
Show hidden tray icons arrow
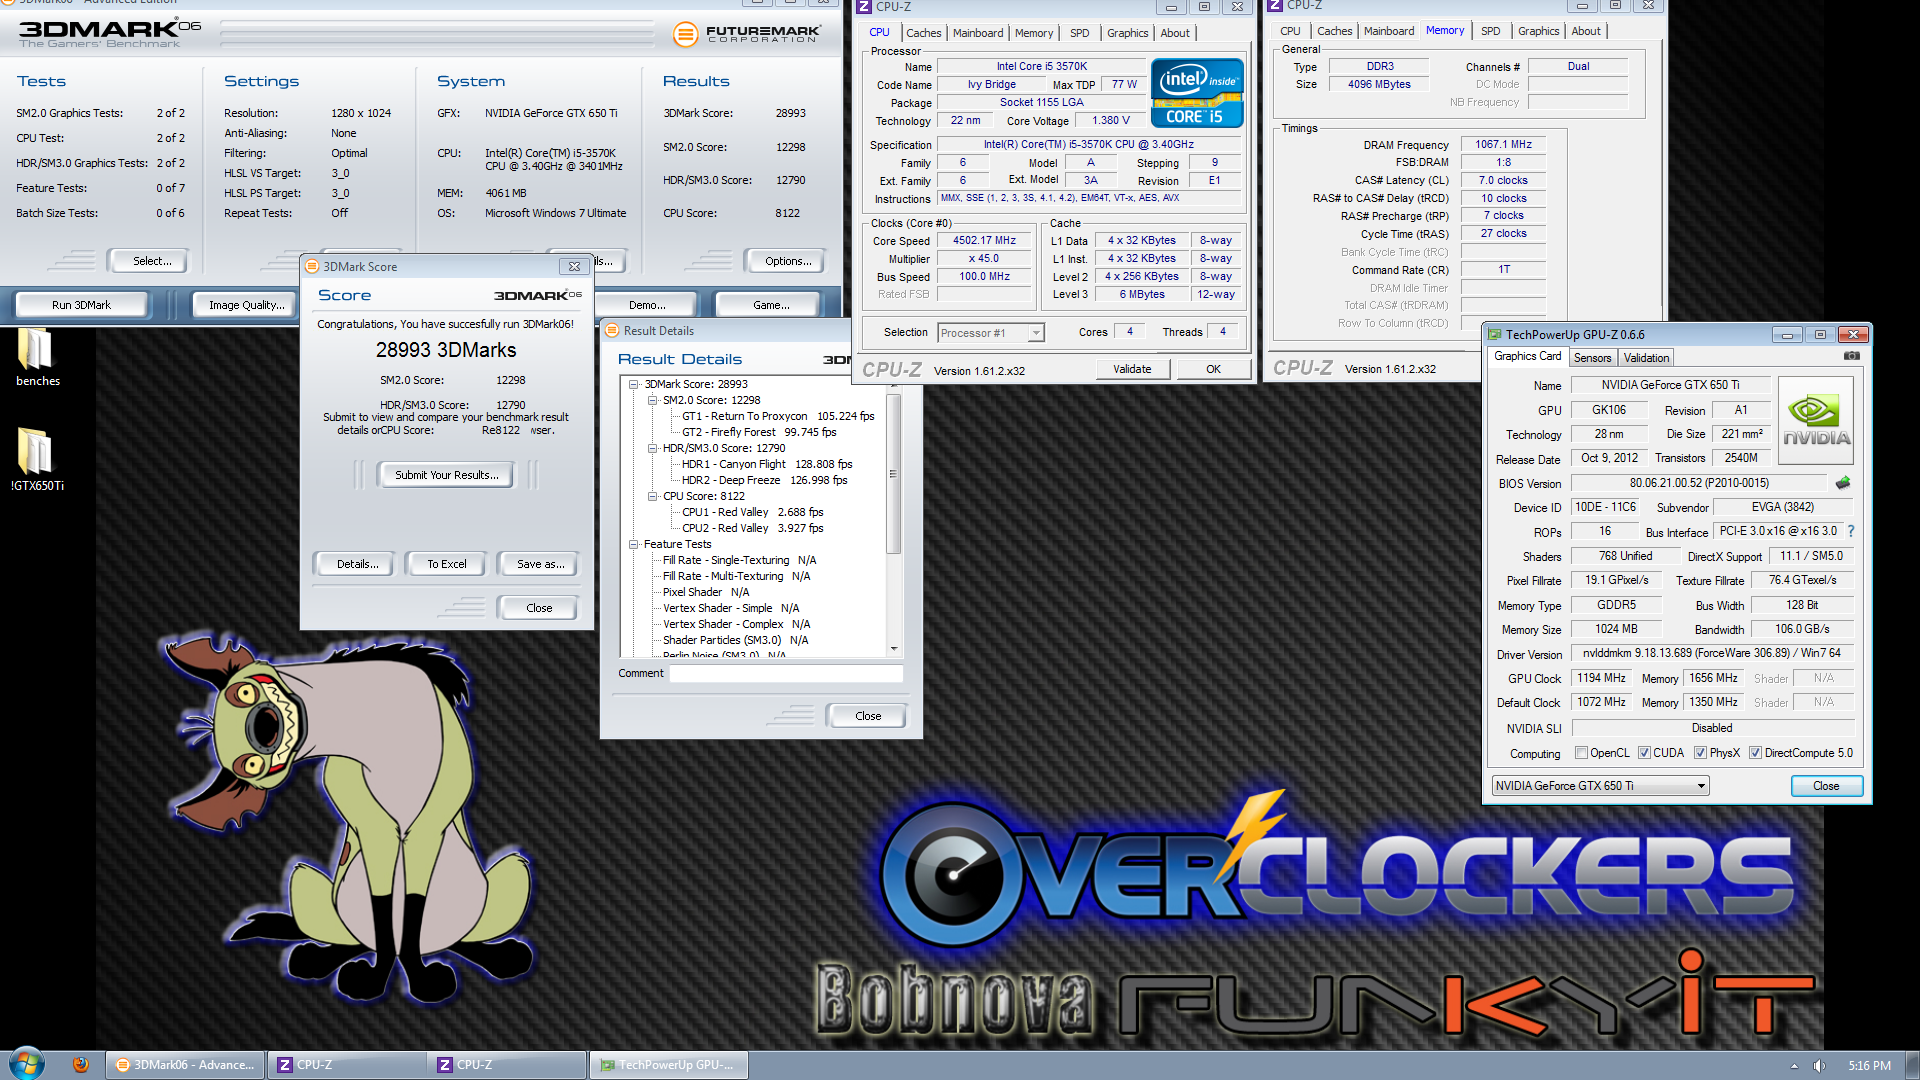1794,1066
